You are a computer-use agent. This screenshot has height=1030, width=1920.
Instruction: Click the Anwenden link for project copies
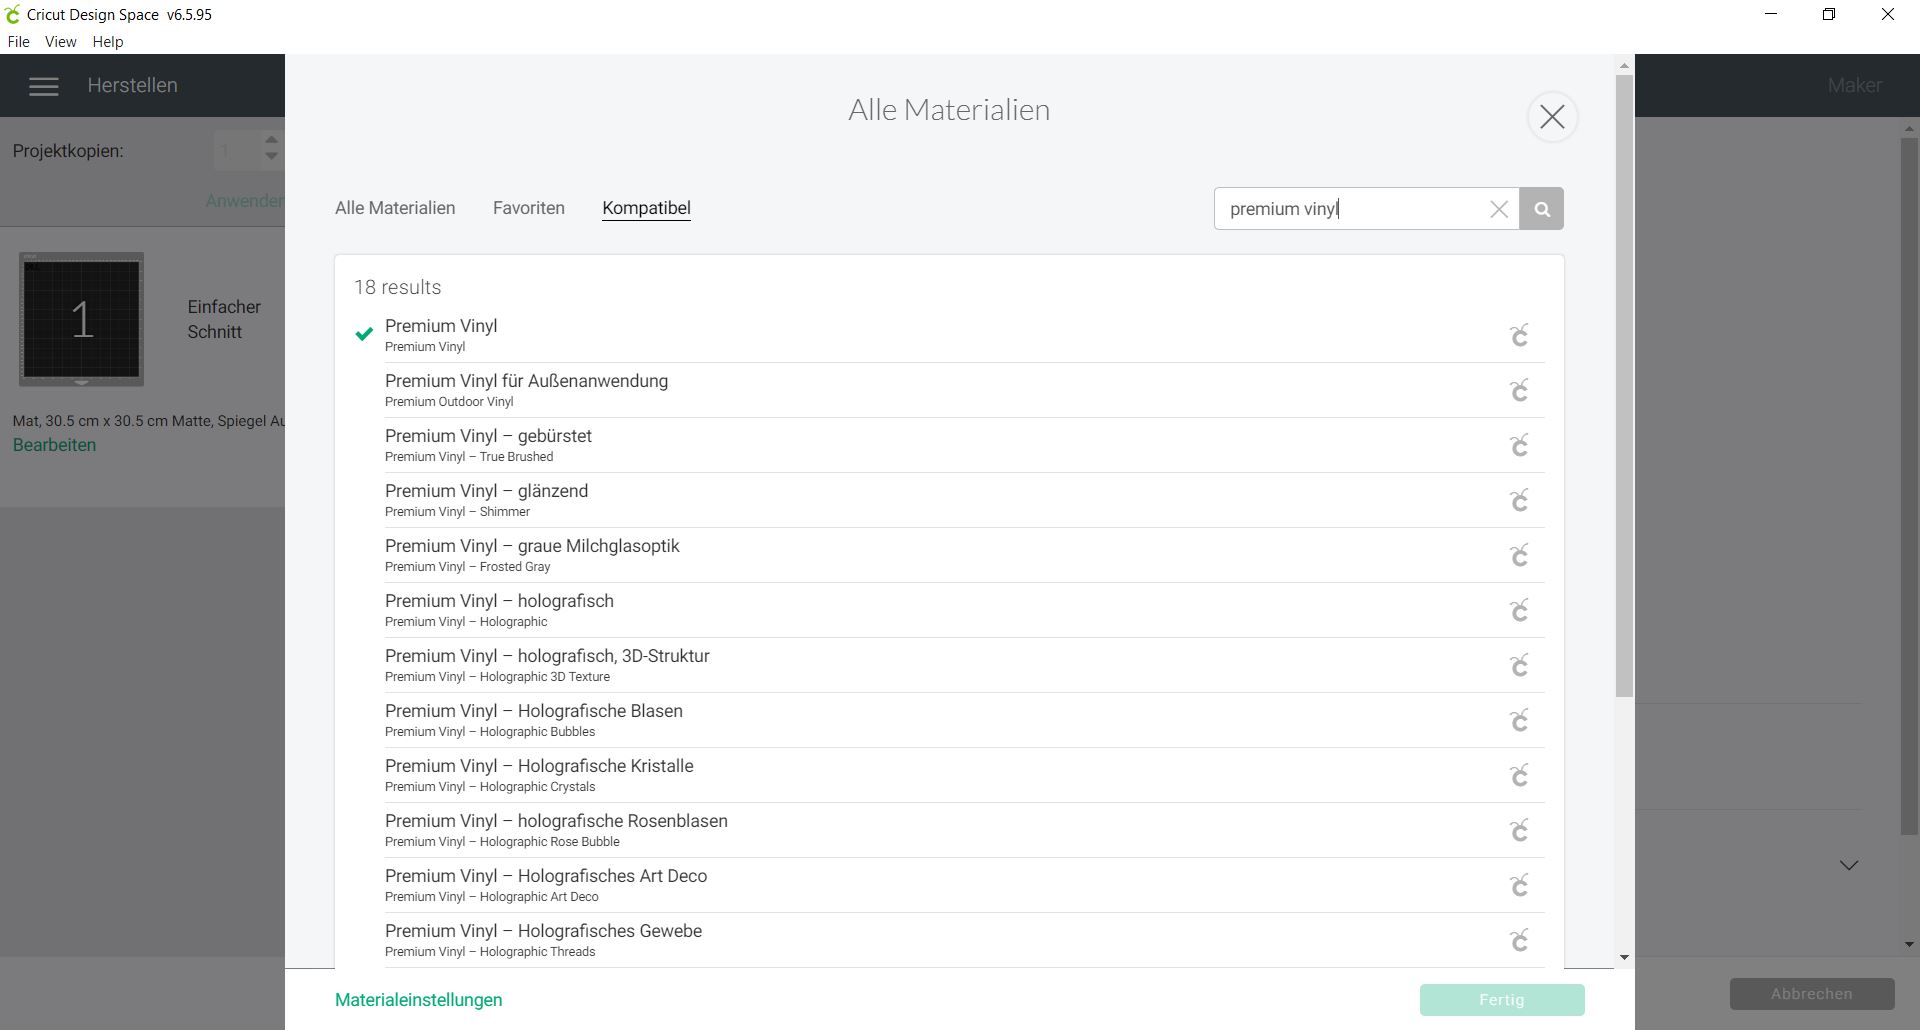[x=245, y=201]
